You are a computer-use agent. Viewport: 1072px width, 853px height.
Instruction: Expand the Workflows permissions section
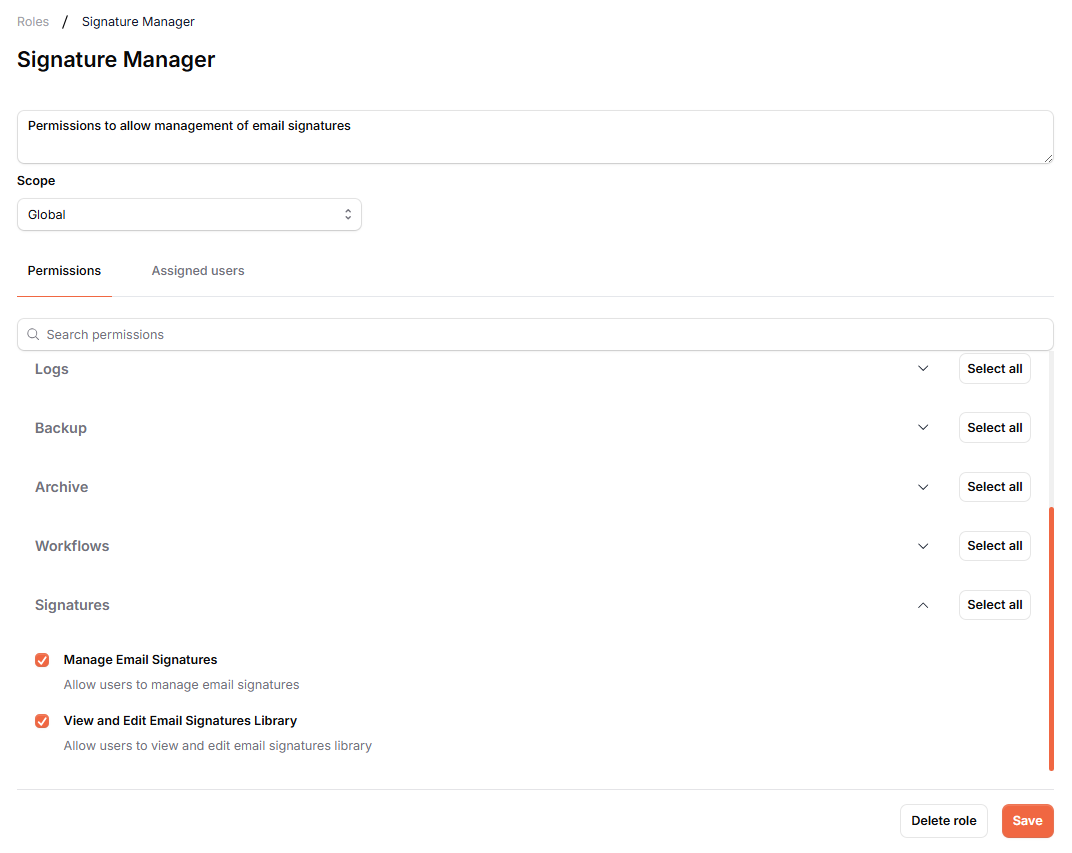pyautogui.click(x=923, y=545)
